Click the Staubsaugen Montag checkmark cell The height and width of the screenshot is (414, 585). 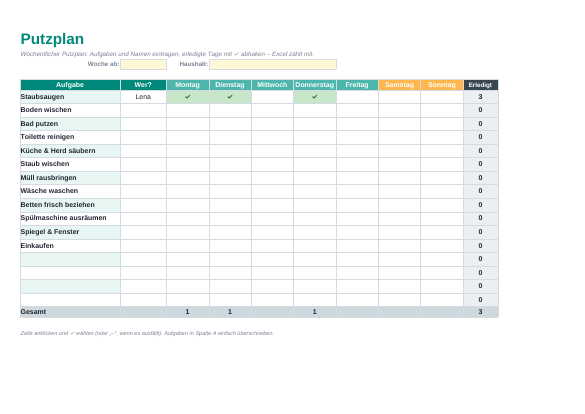pos(188,97)
